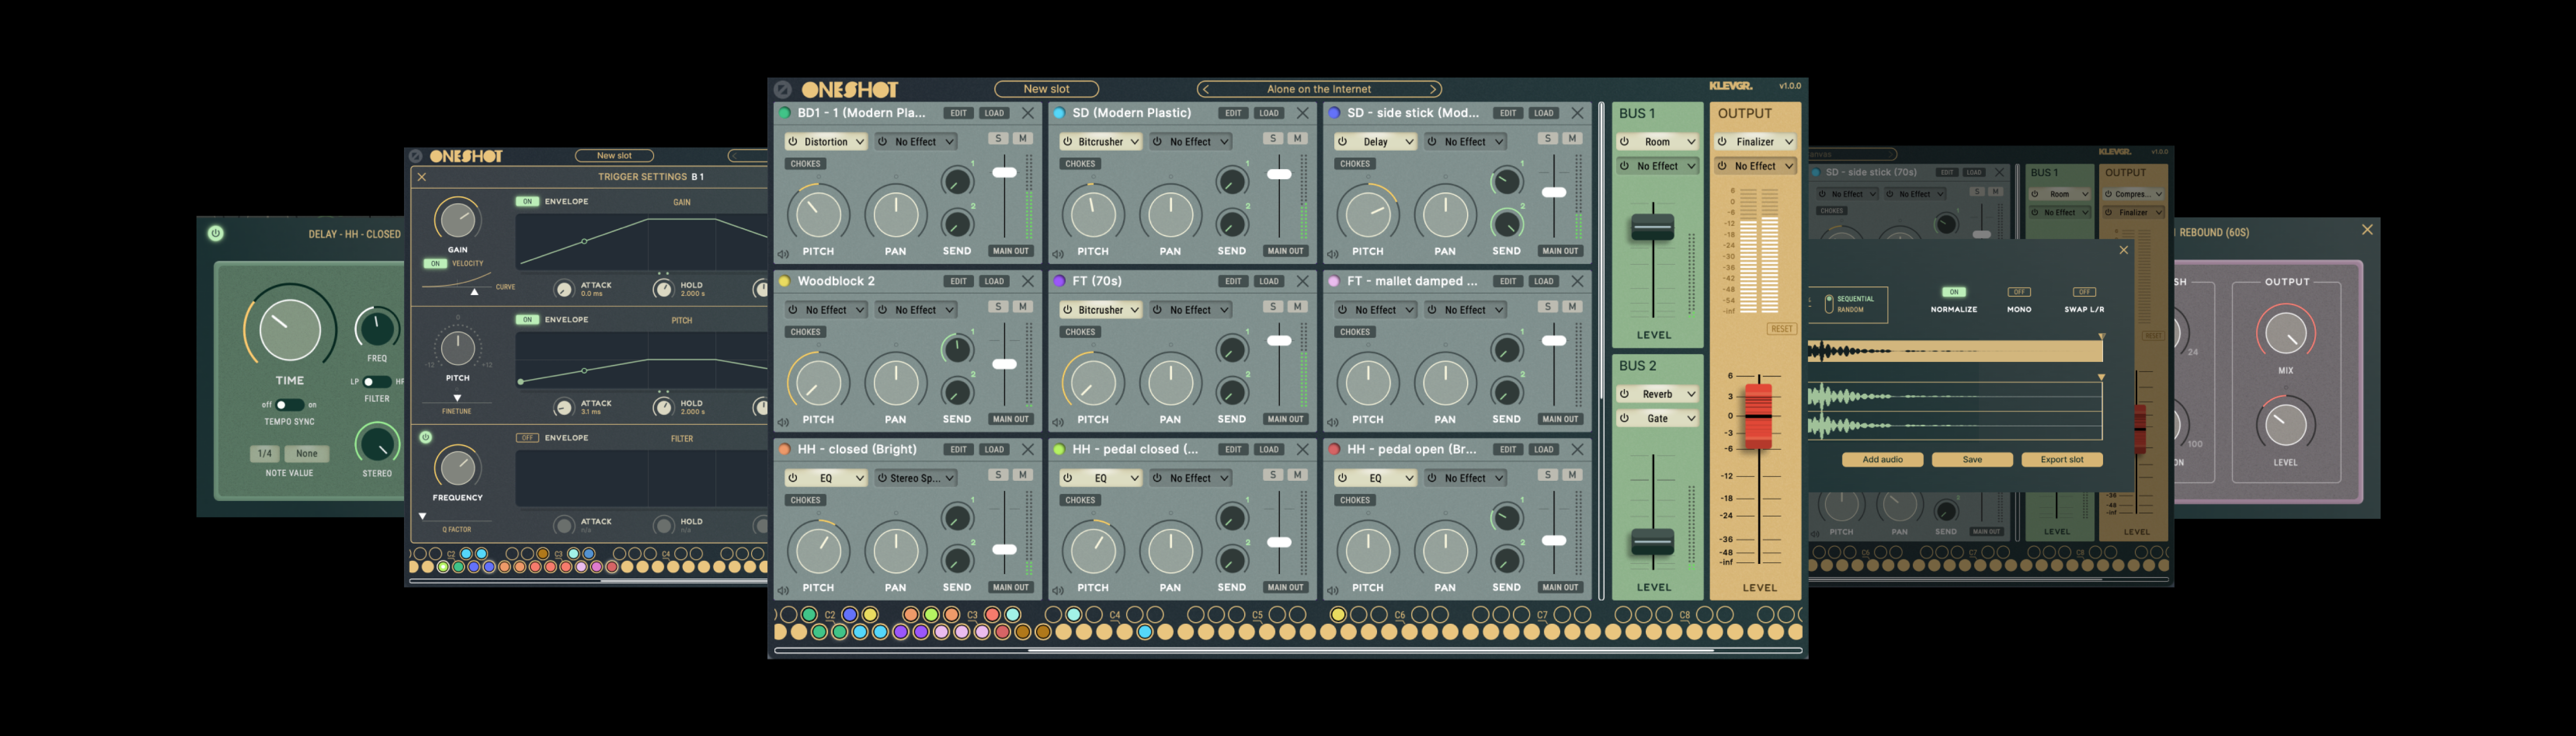Open the Main Out routing in the SD - side stick slot
Screen dimensions: 2576x736
click(1560, 251)
